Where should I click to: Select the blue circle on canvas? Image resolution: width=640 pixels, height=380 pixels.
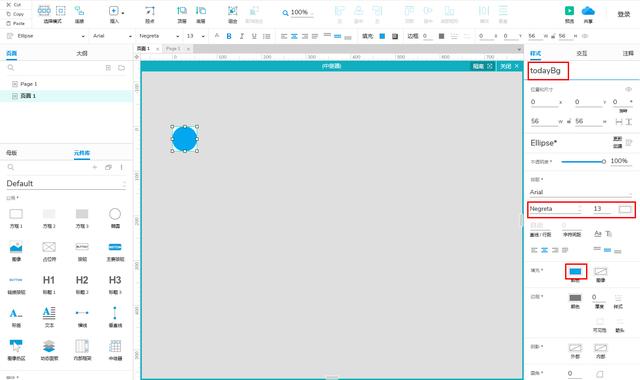[184, 139]
